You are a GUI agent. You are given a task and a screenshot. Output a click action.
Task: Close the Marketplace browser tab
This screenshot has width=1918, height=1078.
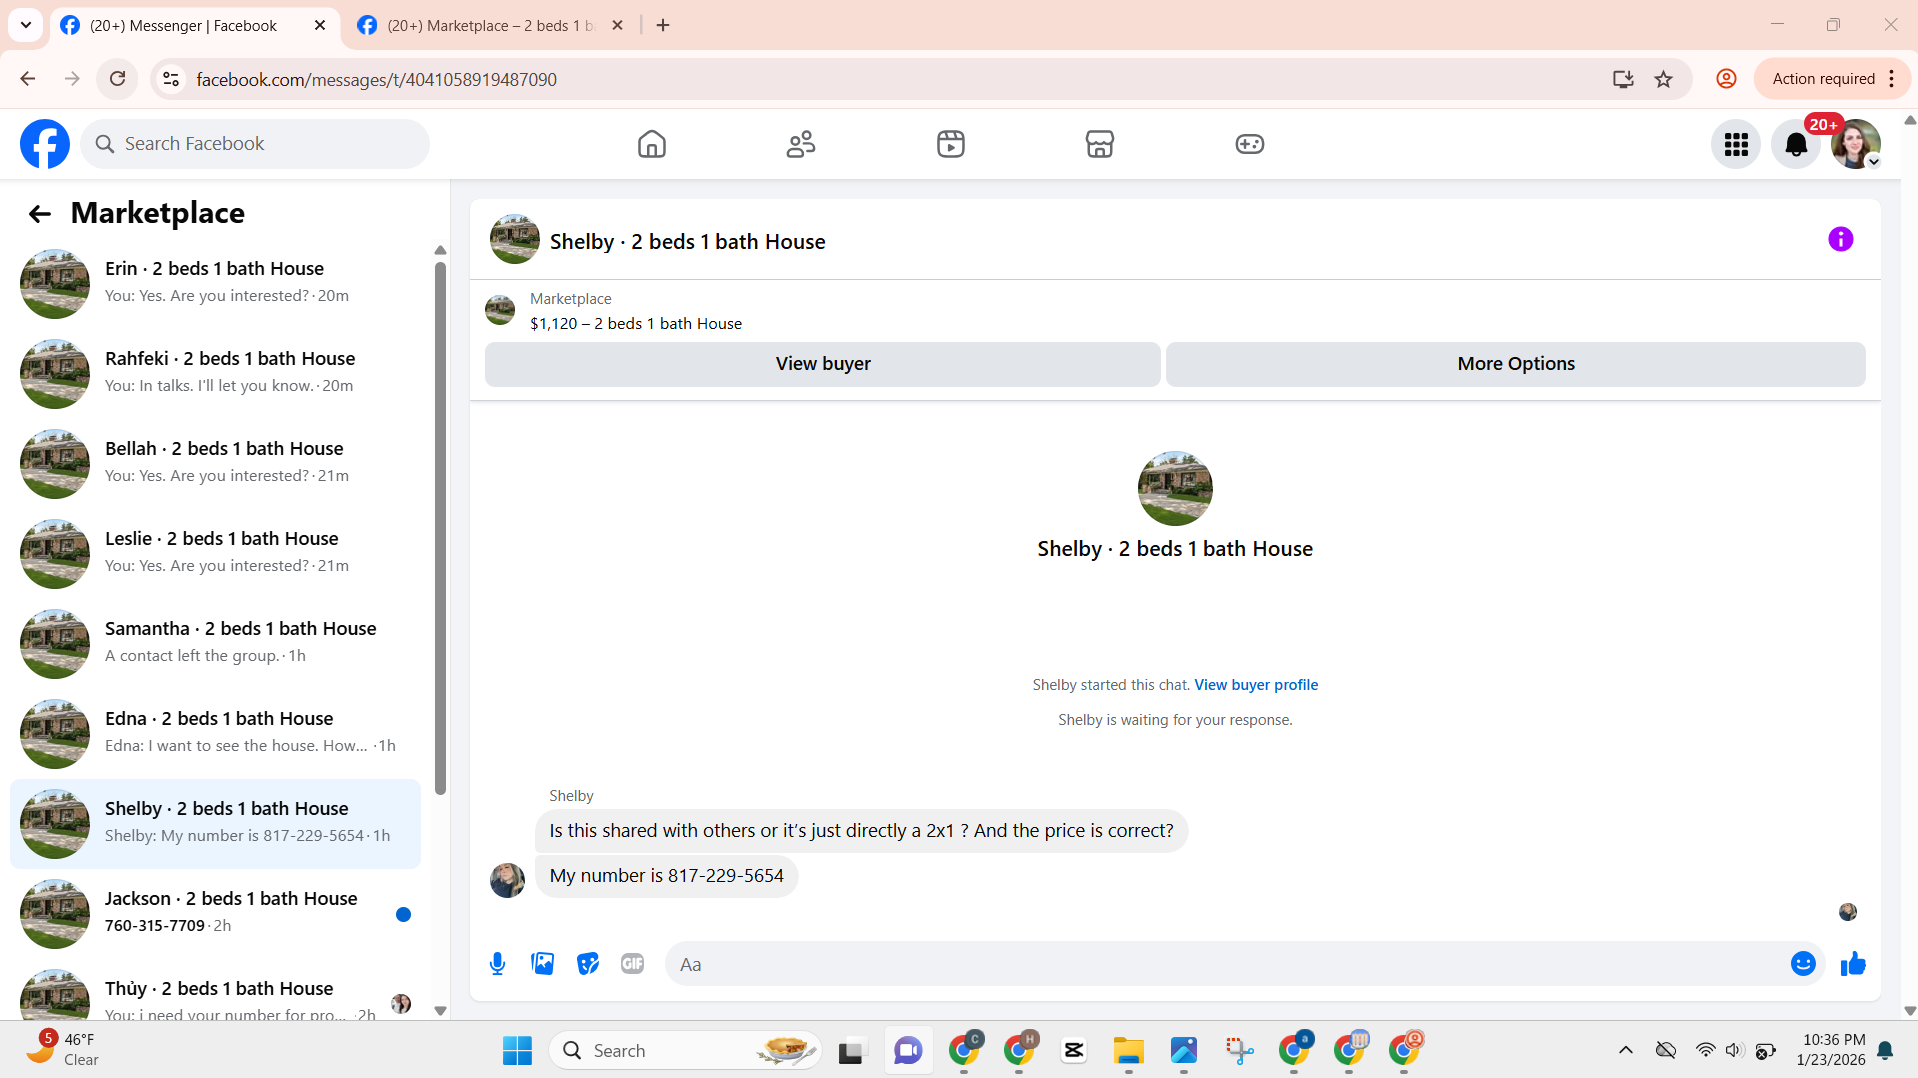[617, 26]
